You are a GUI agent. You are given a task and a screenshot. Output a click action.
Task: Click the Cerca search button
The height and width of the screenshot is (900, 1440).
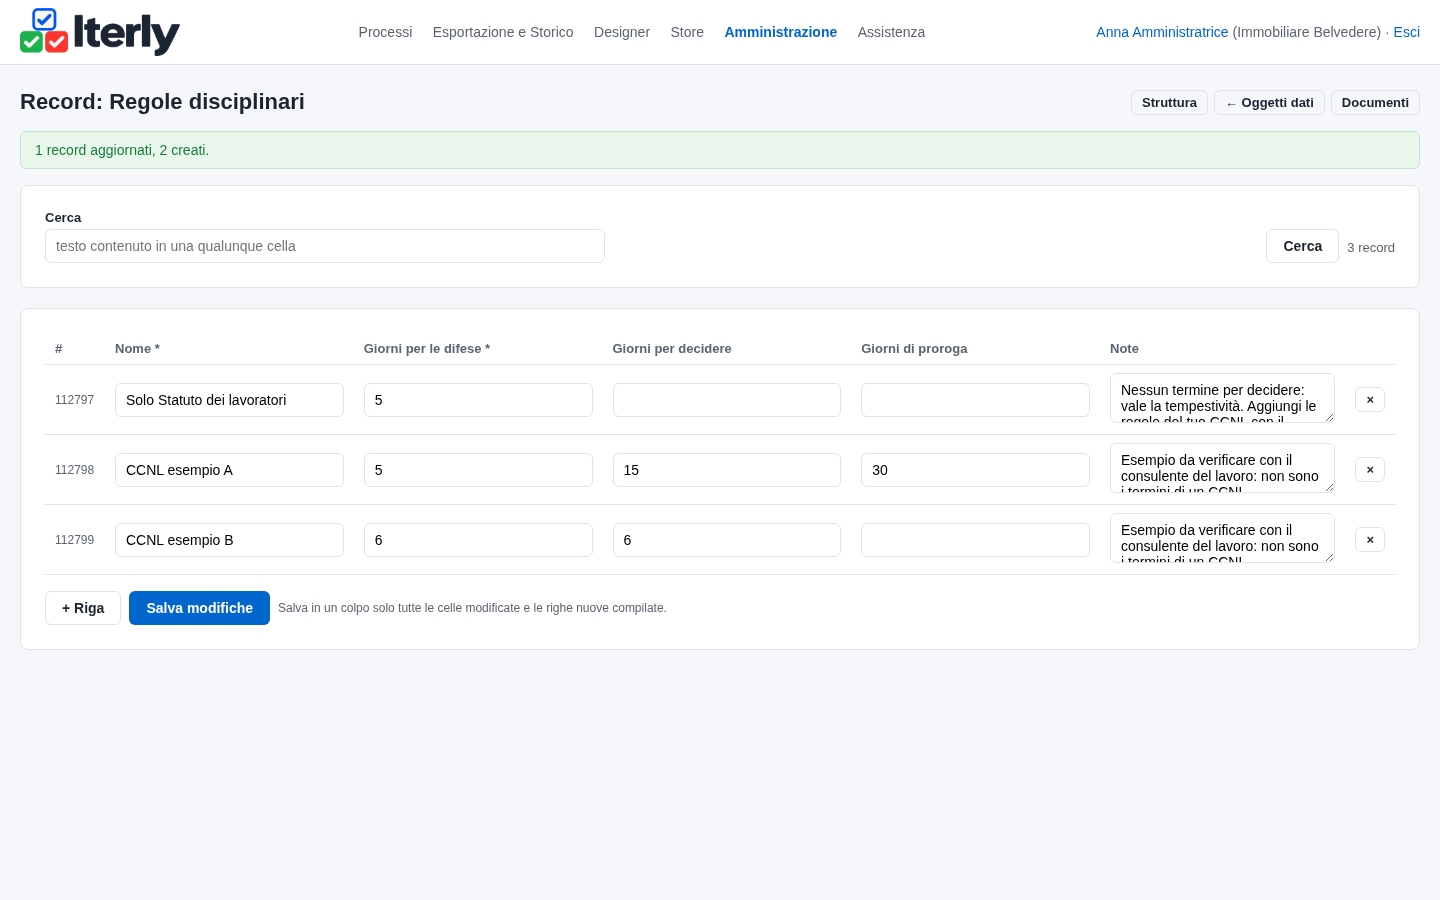1302,246
